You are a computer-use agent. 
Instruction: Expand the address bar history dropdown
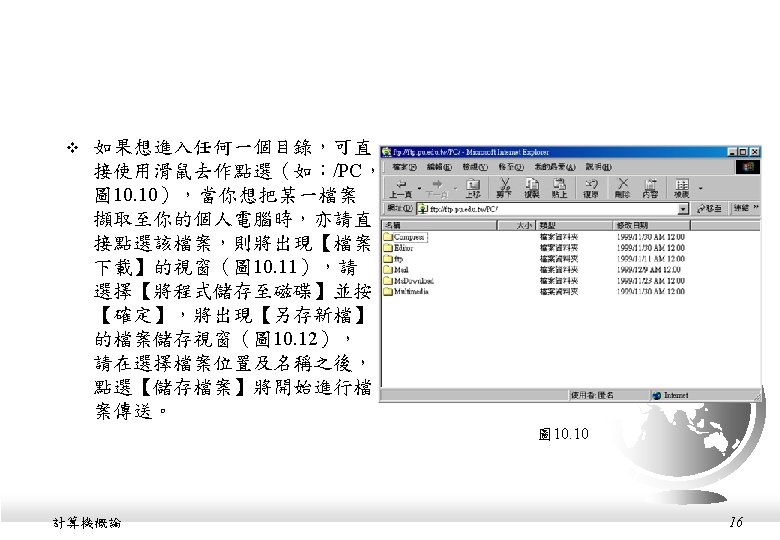click(683, 209)
